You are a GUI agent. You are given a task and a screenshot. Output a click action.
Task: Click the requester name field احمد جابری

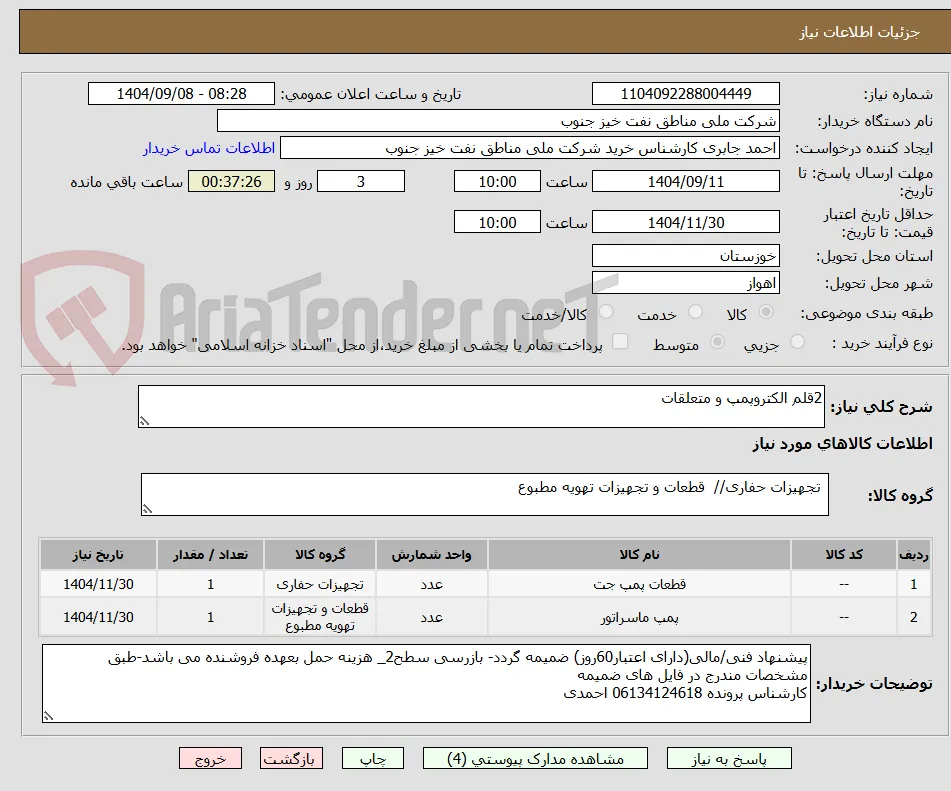coord(529,148)
